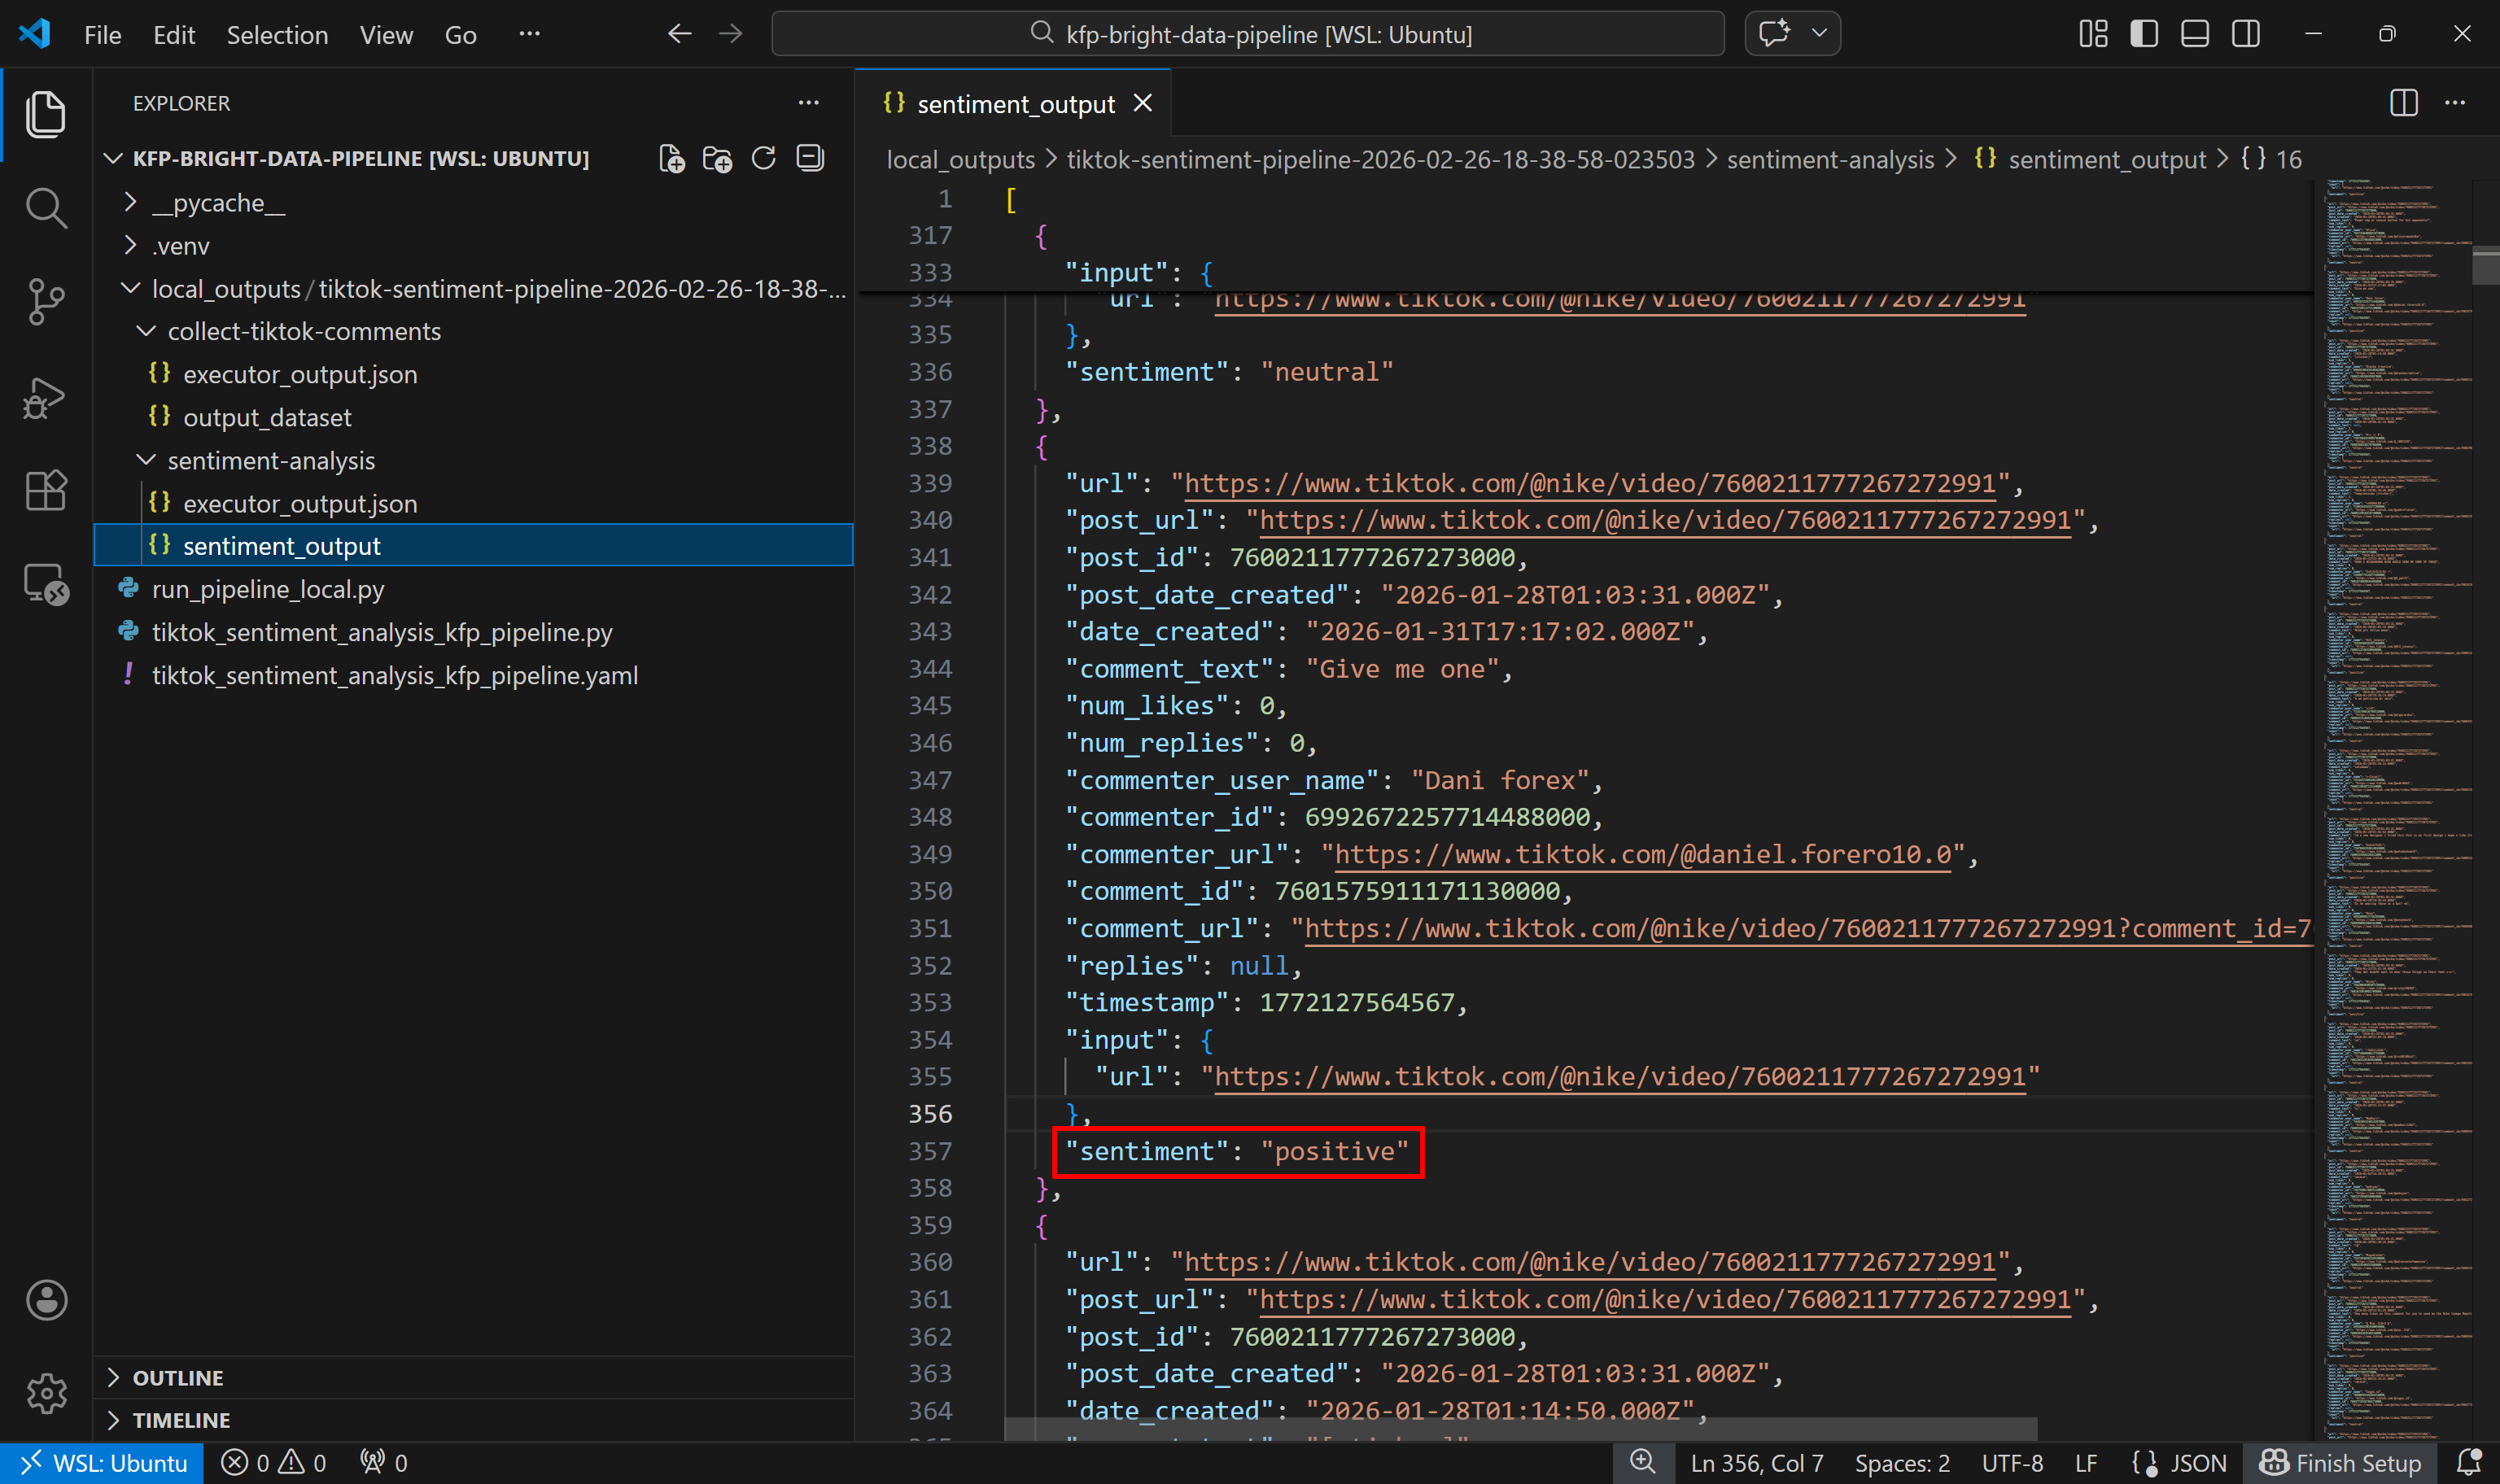Toggle the Panel visibility
The image size is (2500, 1484).
[x=2194, y=33]
